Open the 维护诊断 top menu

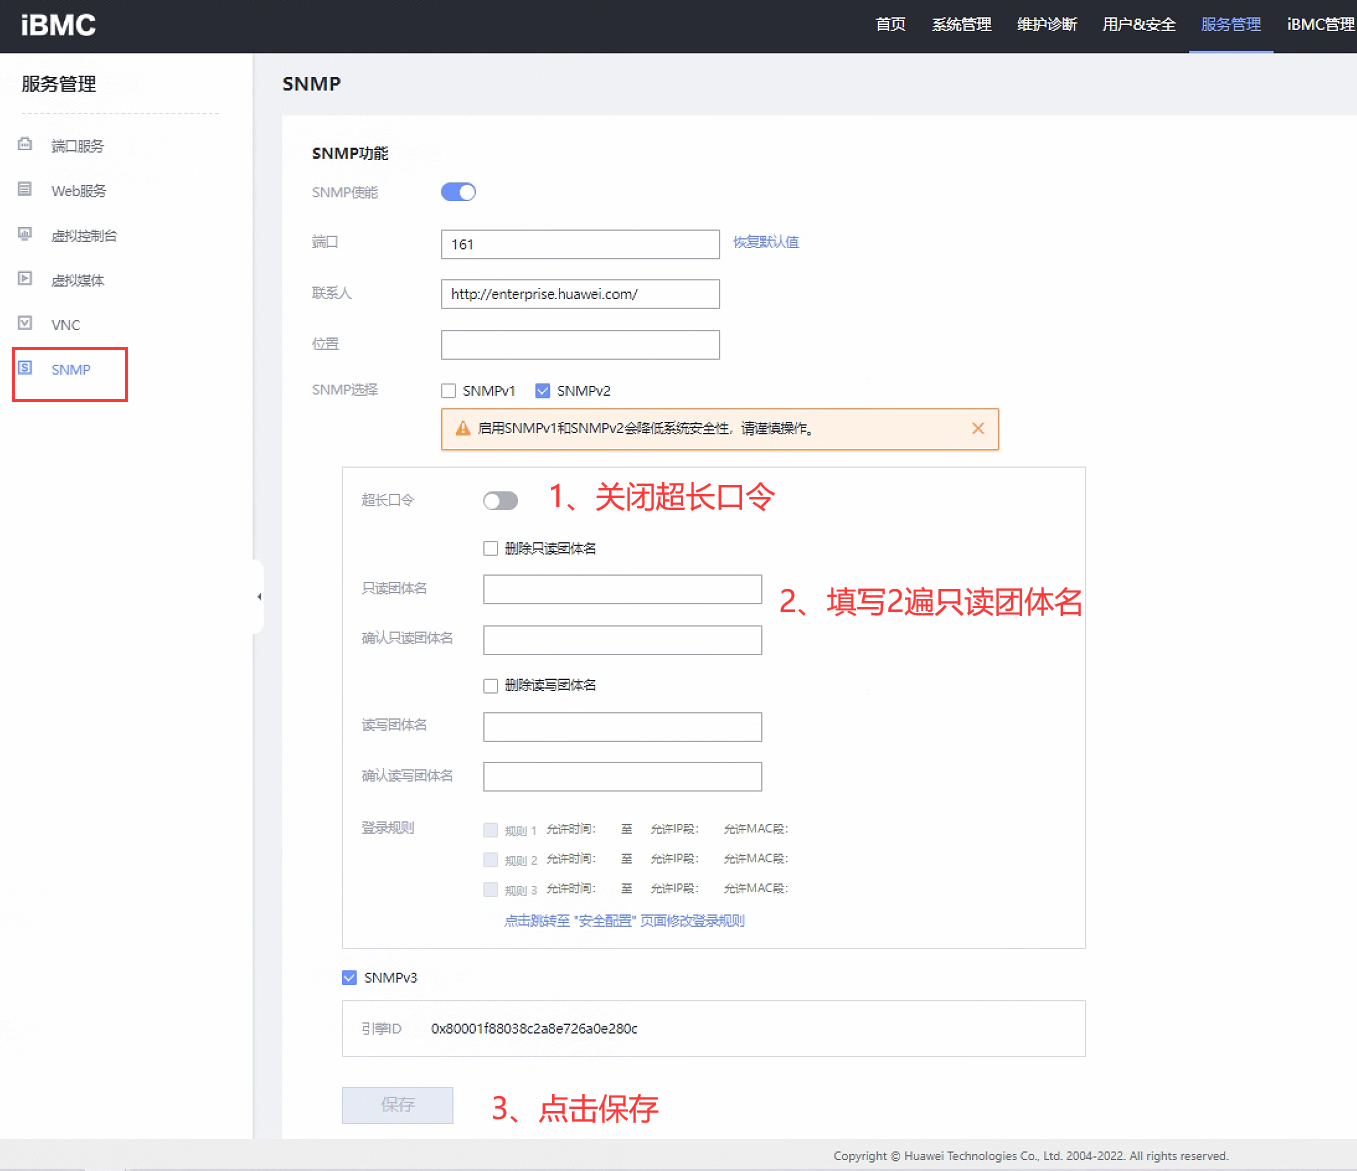[1047, 25]
